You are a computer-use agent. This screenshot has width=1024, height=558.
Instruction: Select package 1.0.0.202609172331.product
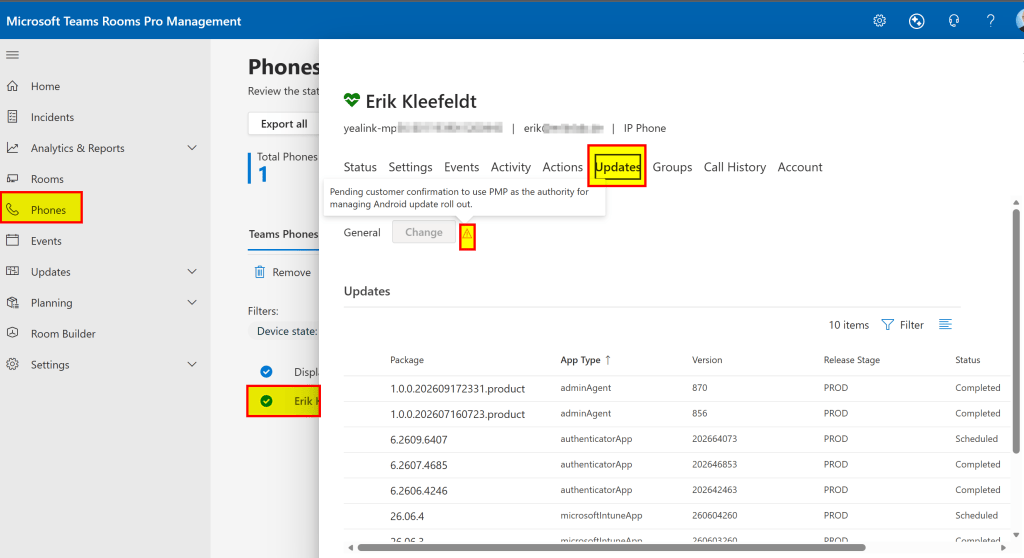coord(457,388)
